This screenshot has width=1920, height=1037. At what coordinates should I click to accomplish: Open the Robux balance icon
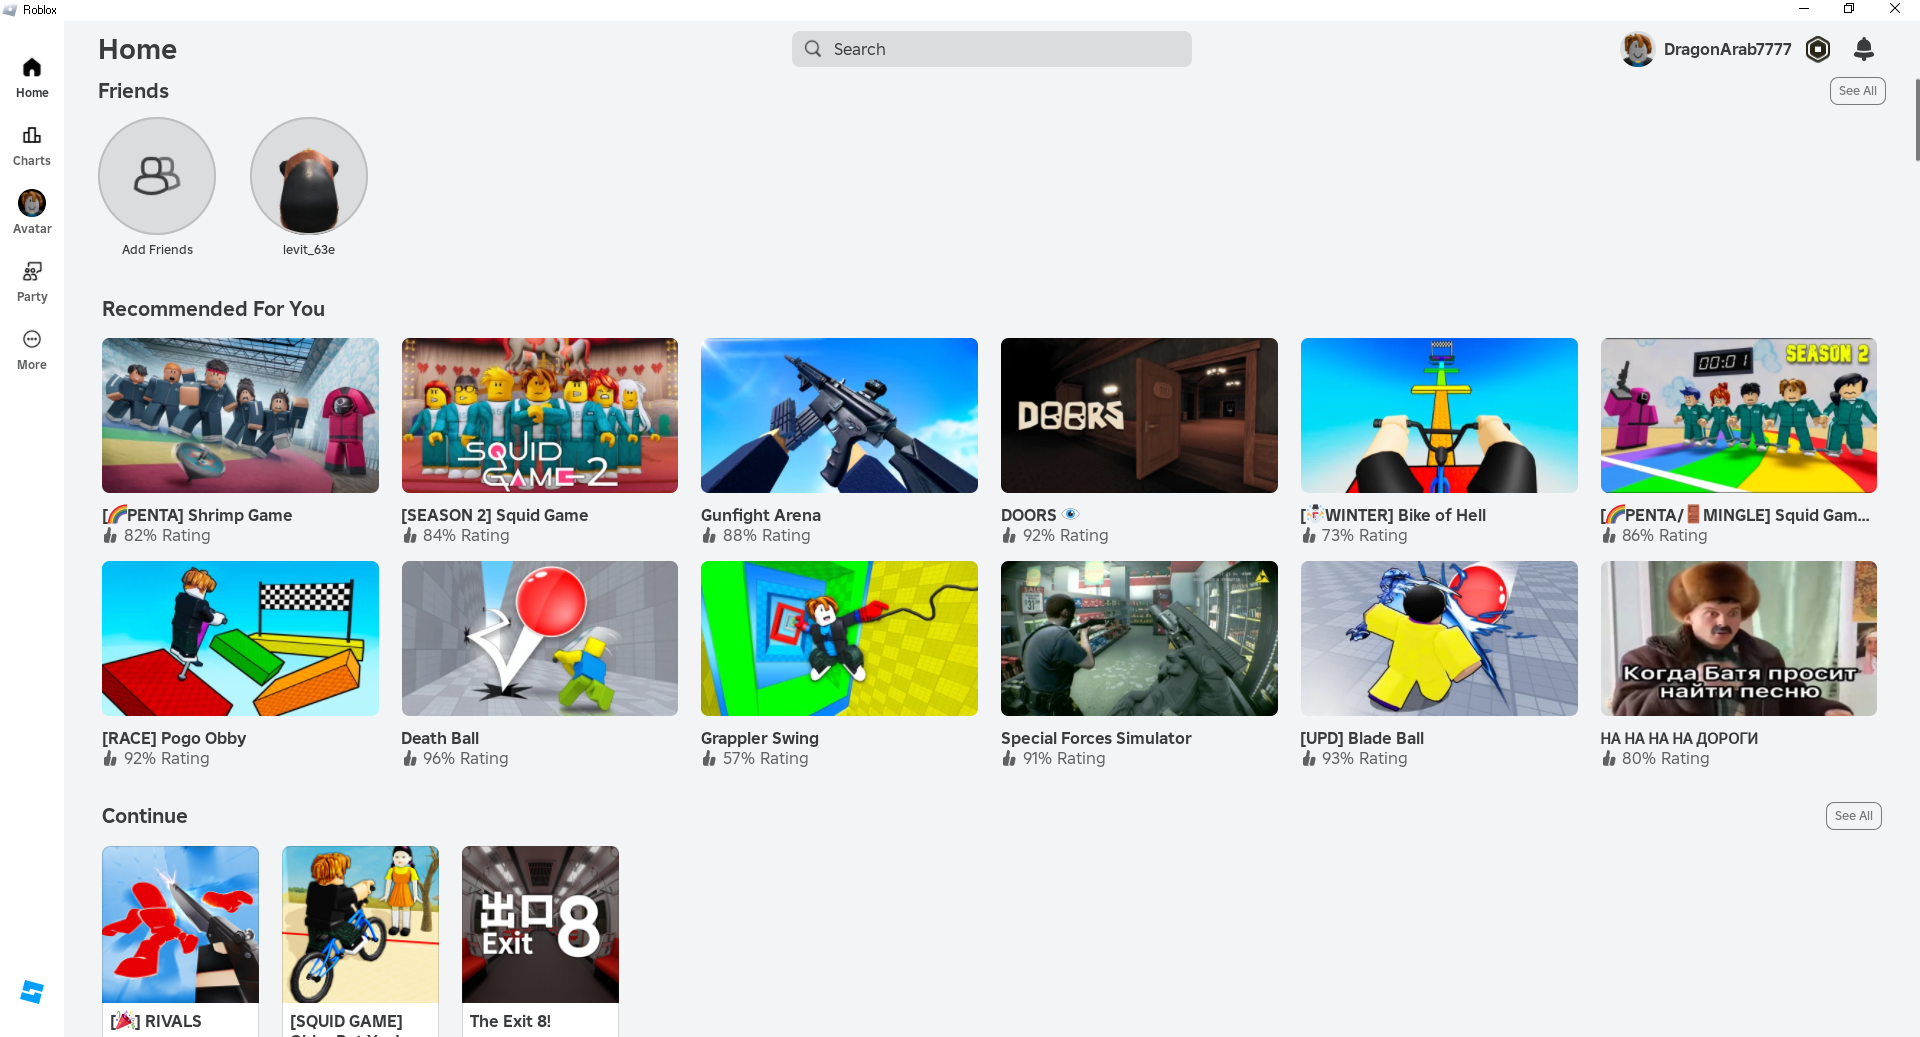coord(1818,49)
